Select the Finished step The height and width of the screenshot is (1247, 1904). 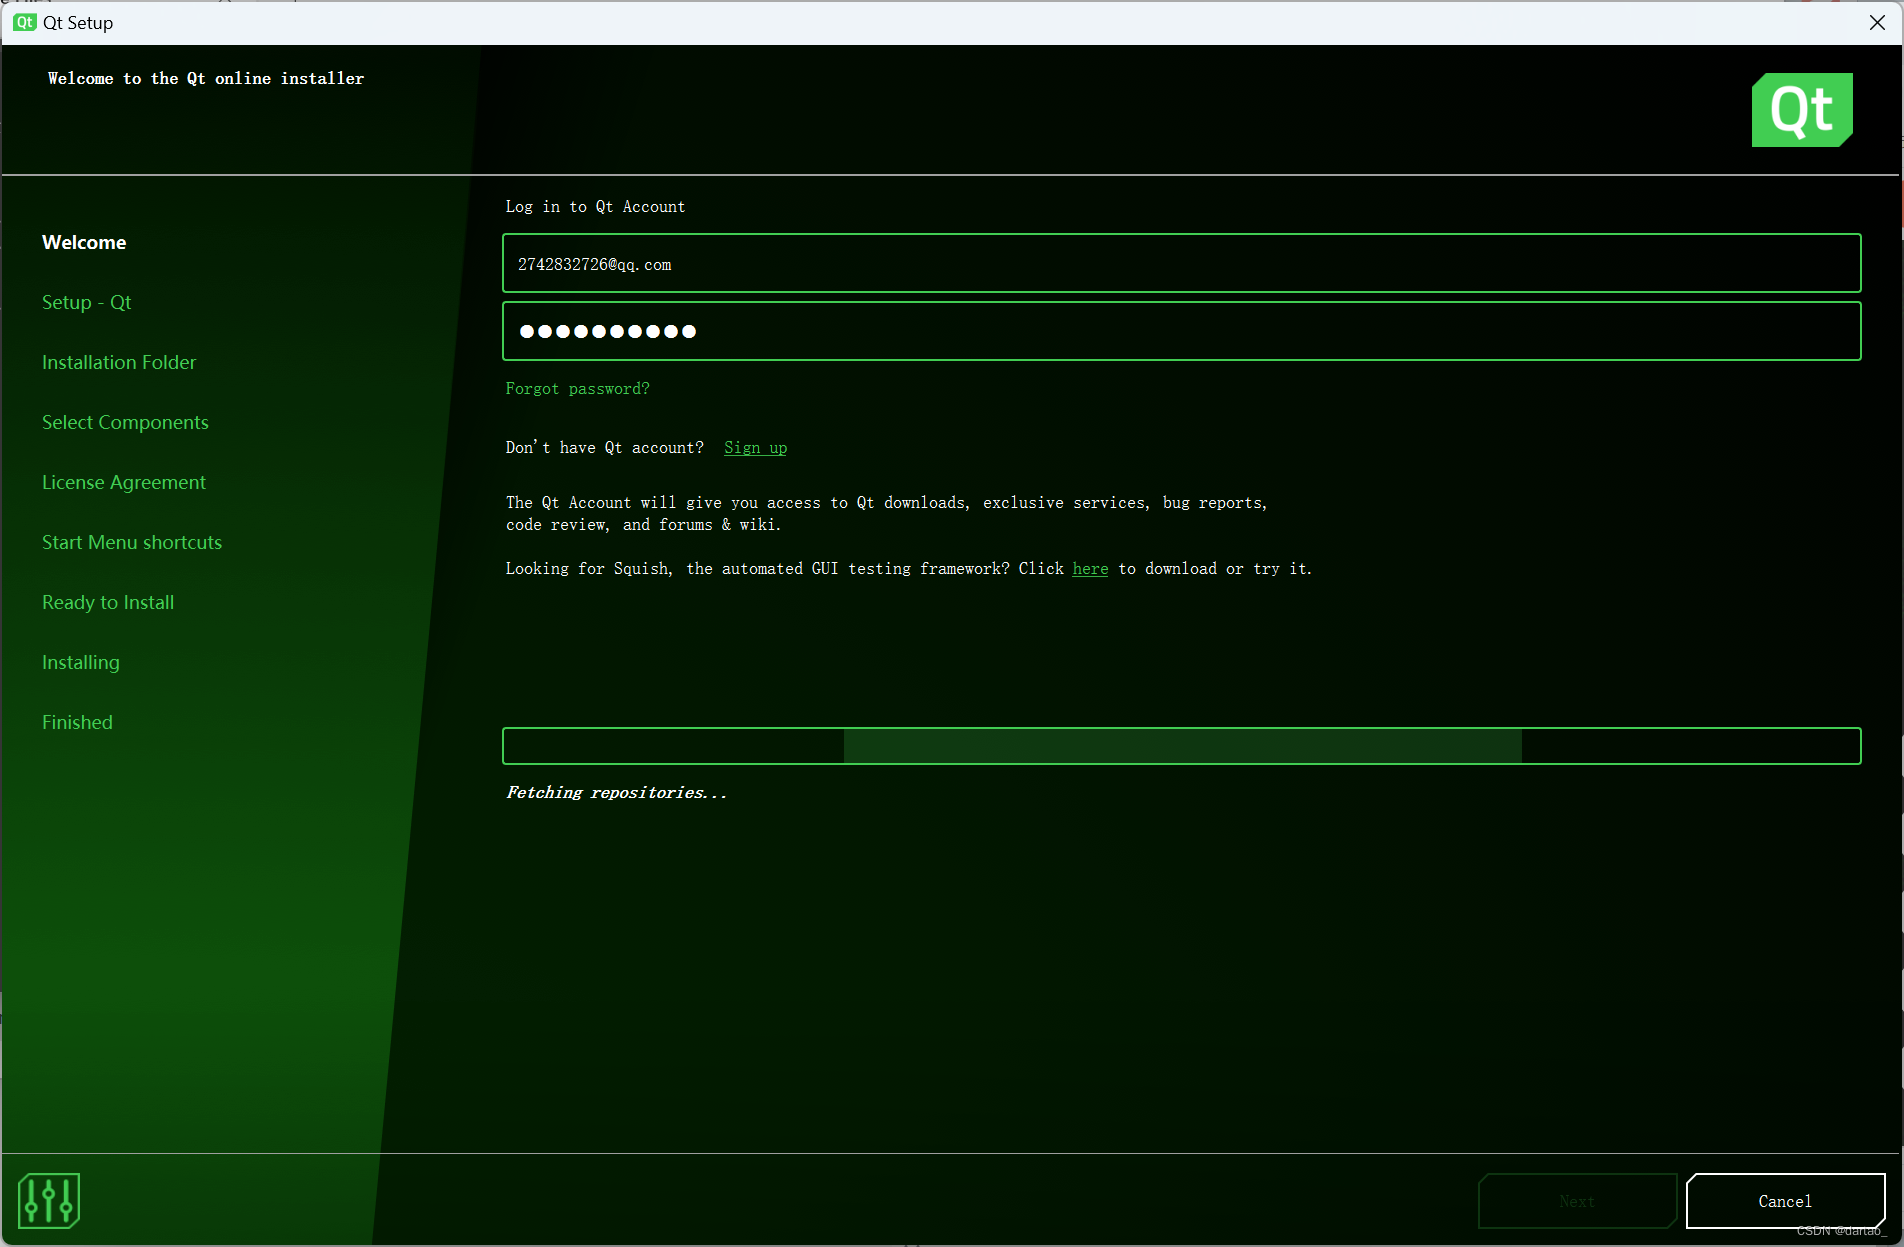[x=77, y=722]
